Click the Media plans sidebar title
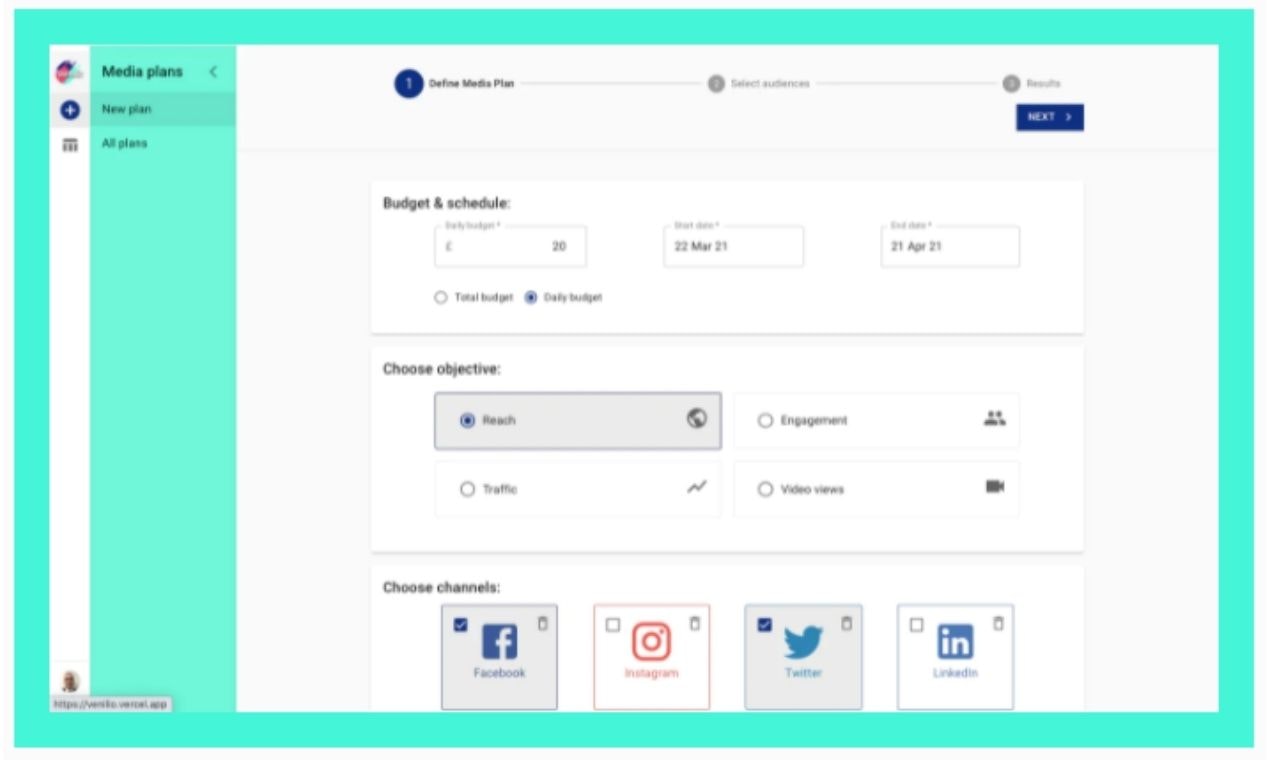The height and width of the screenshot is (760, 1270). pos(142,72)
